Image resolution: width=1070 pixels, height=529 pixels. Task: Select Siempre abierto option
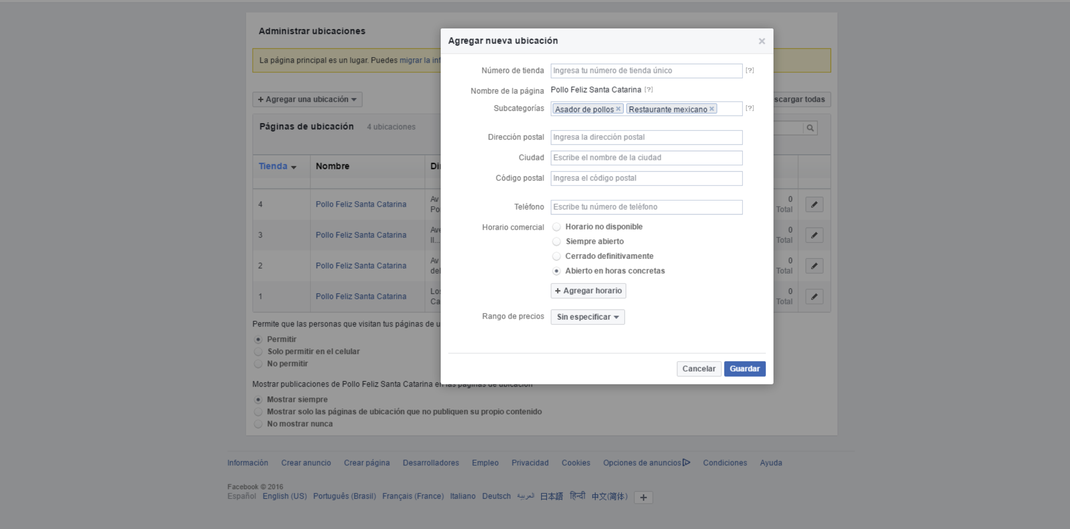click(x=557, y=242)
